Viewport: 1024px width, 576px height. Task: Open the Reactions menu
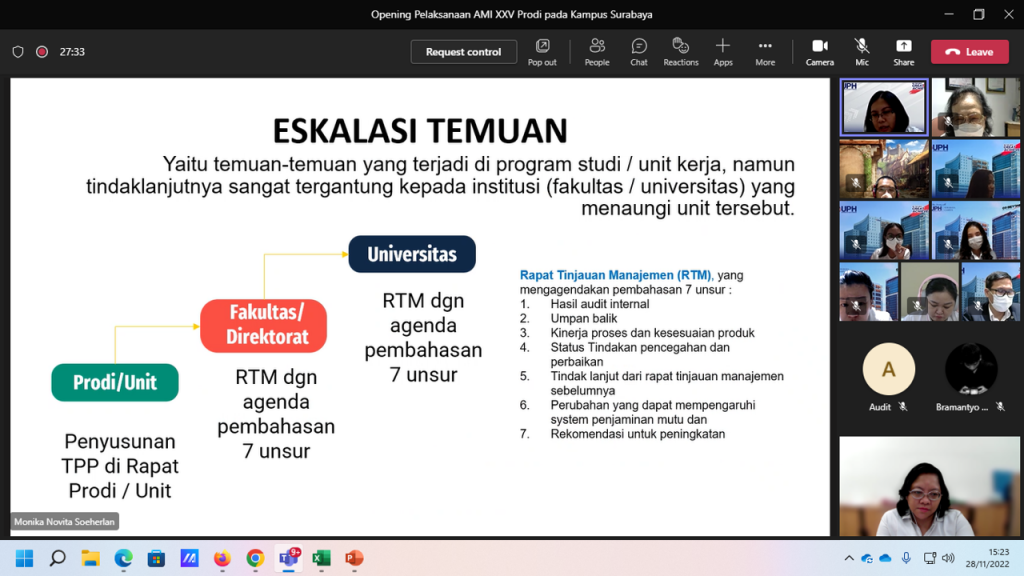681,51
